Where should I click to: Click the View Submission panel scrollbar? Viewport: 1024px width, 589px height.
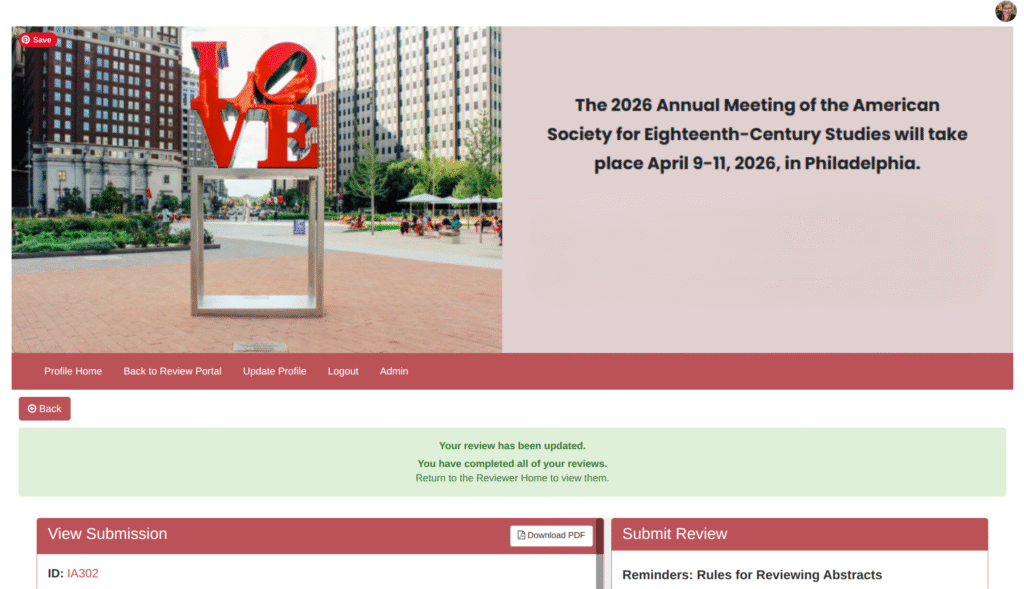600,554
